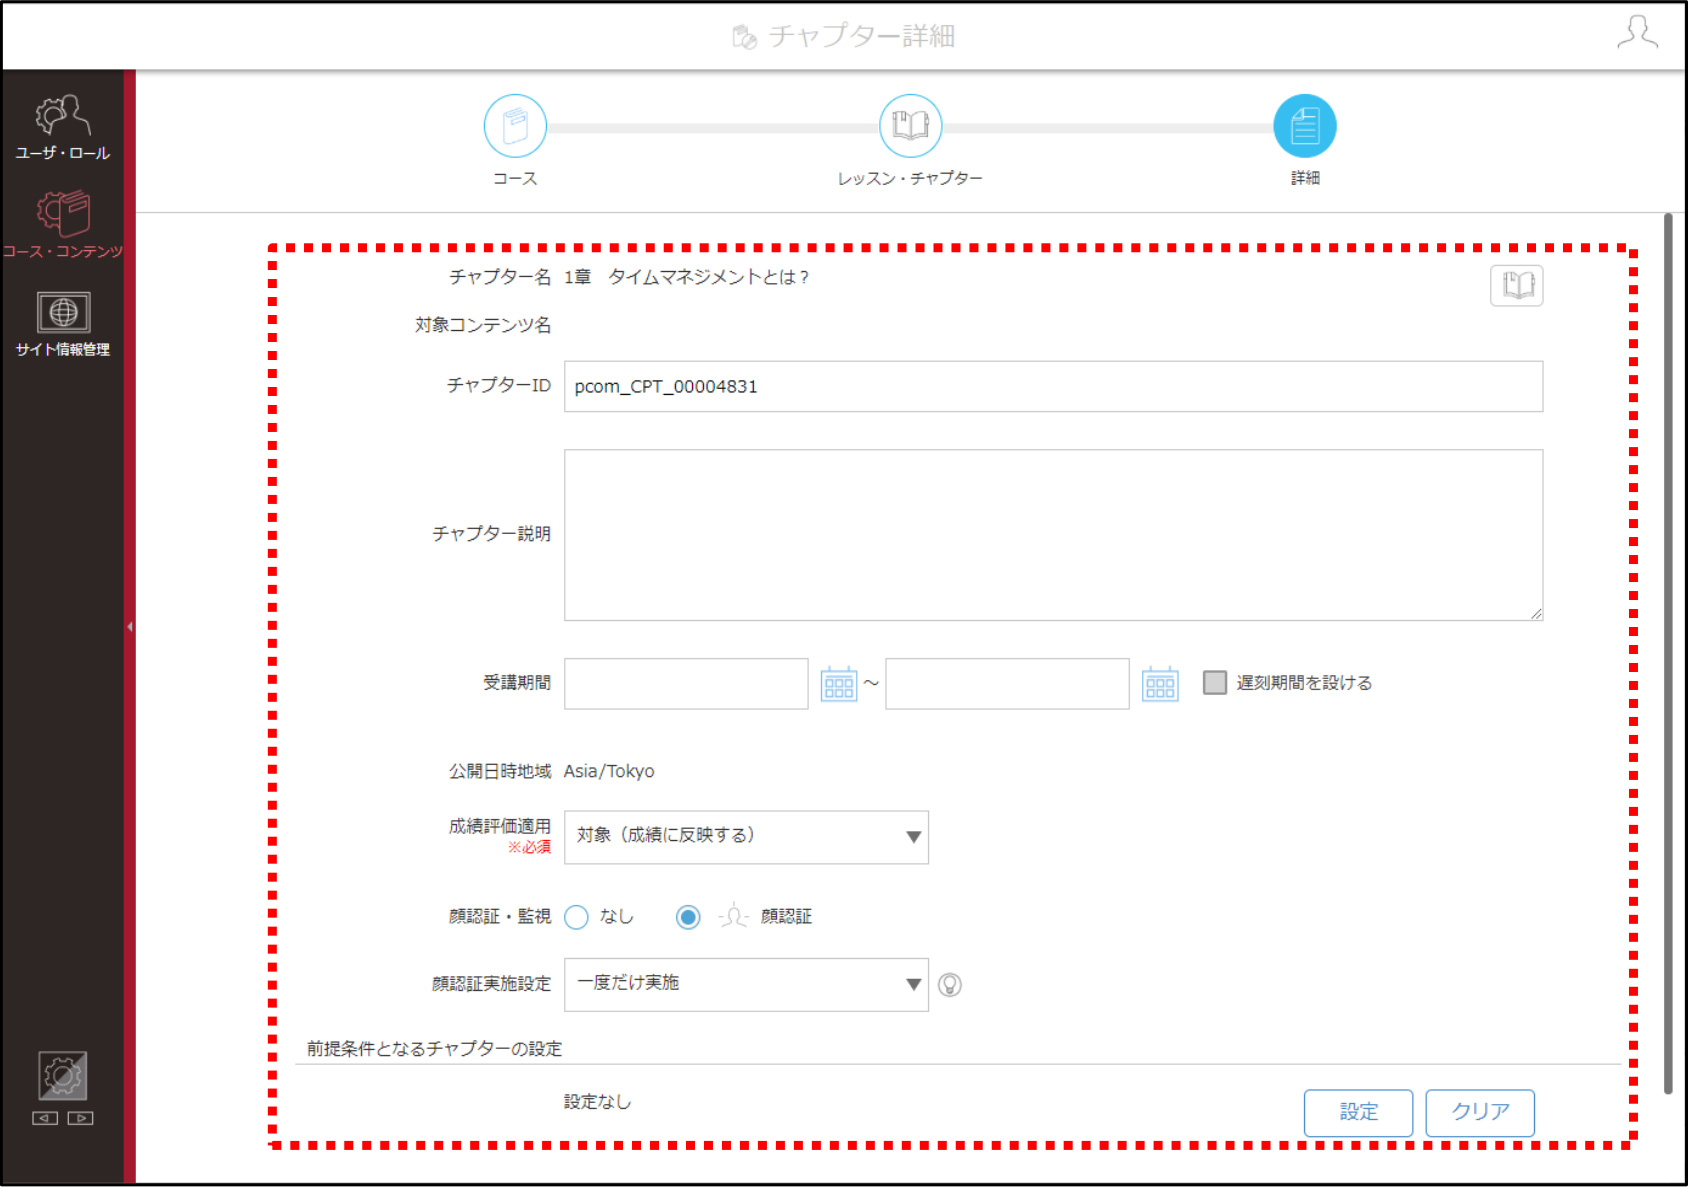Open the end date calendar picker

(x=1160, y=684)
